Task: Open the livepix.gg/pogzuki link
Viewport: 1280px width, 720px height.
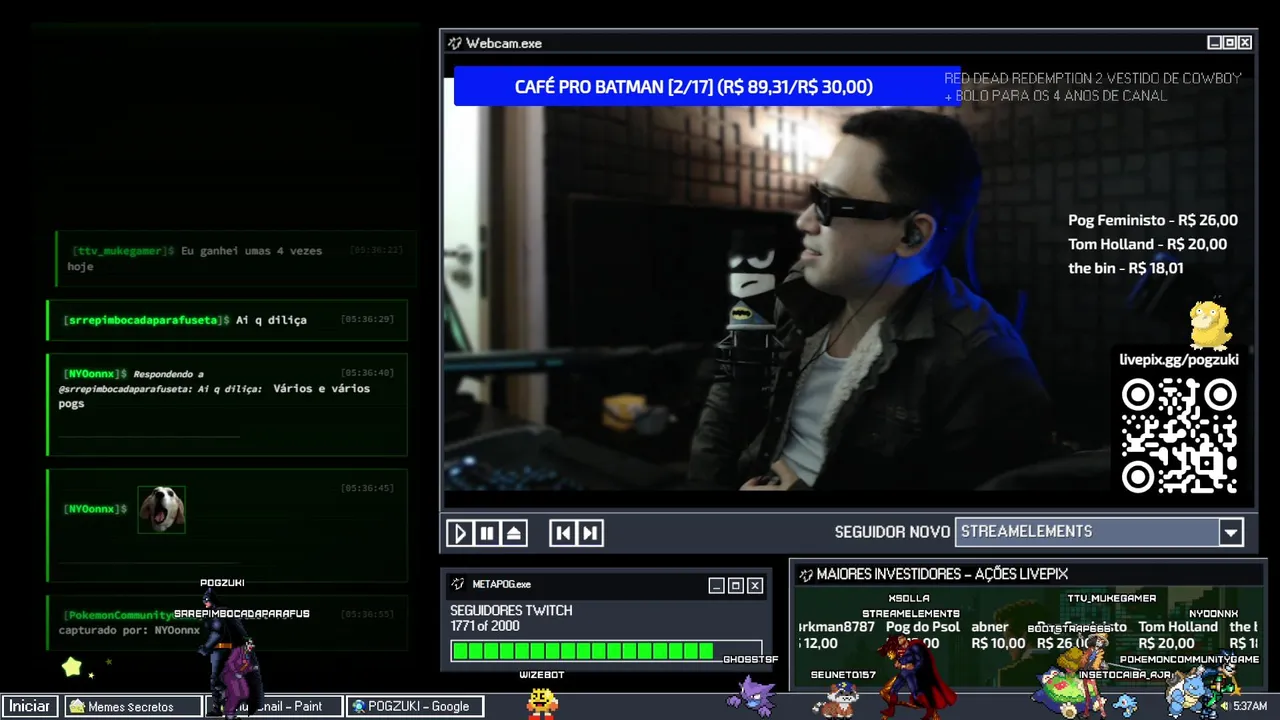Action: click(1178, 360)
